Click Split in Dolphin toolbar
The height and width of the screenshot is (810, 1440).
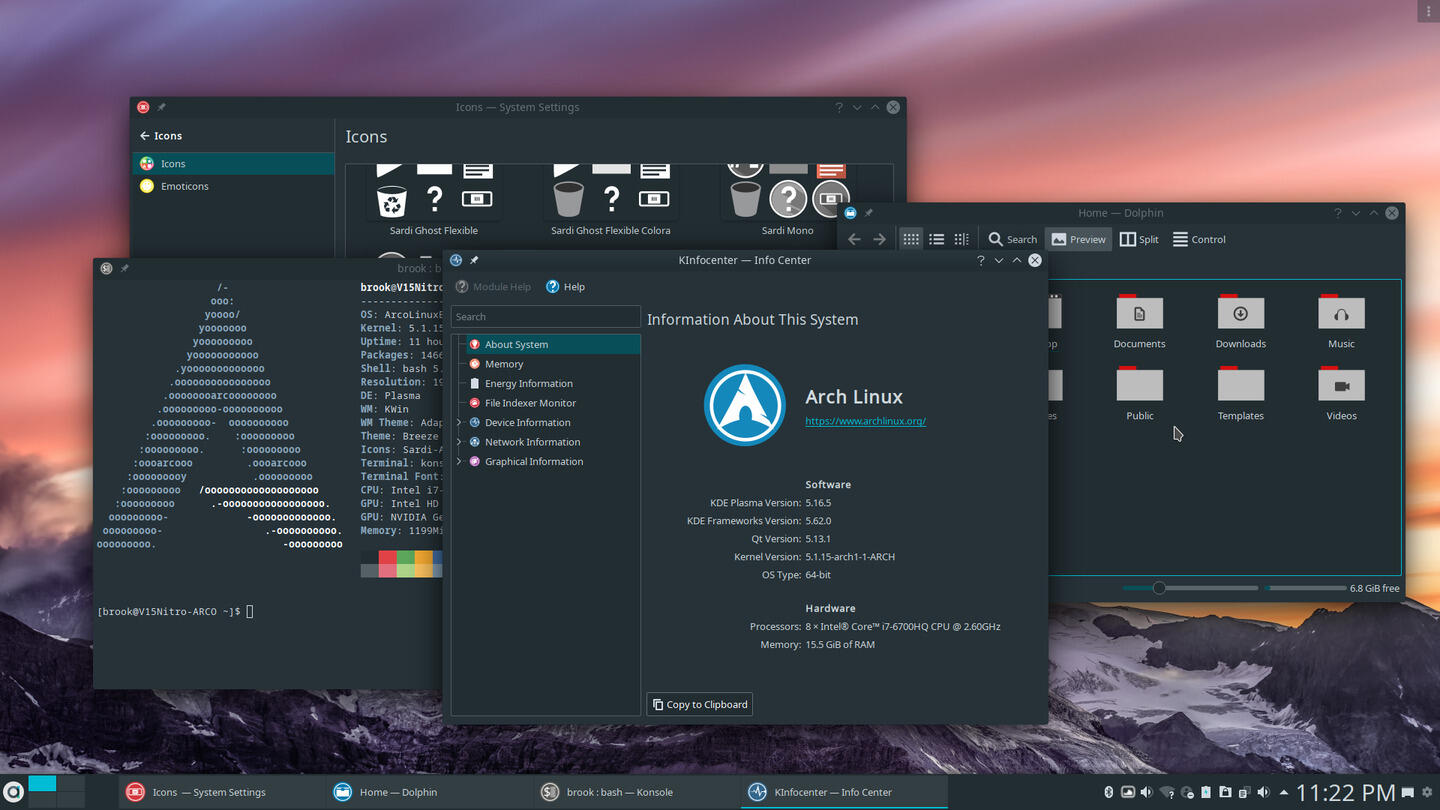point(1139,239)
